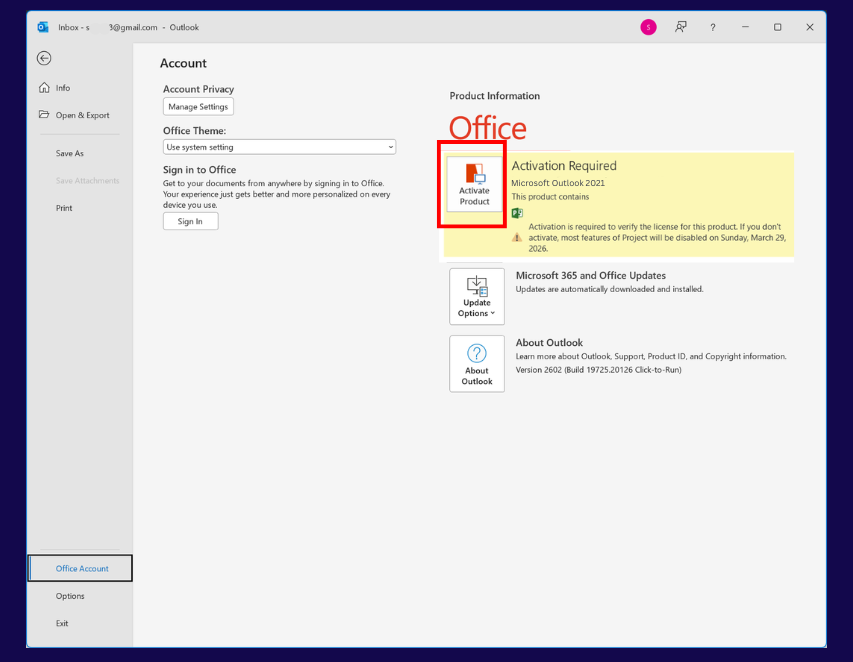Click the 'Microsoft Outlook 2021' text
The width and height of the screenshot is (853, 662).
[x=558, y=183]
